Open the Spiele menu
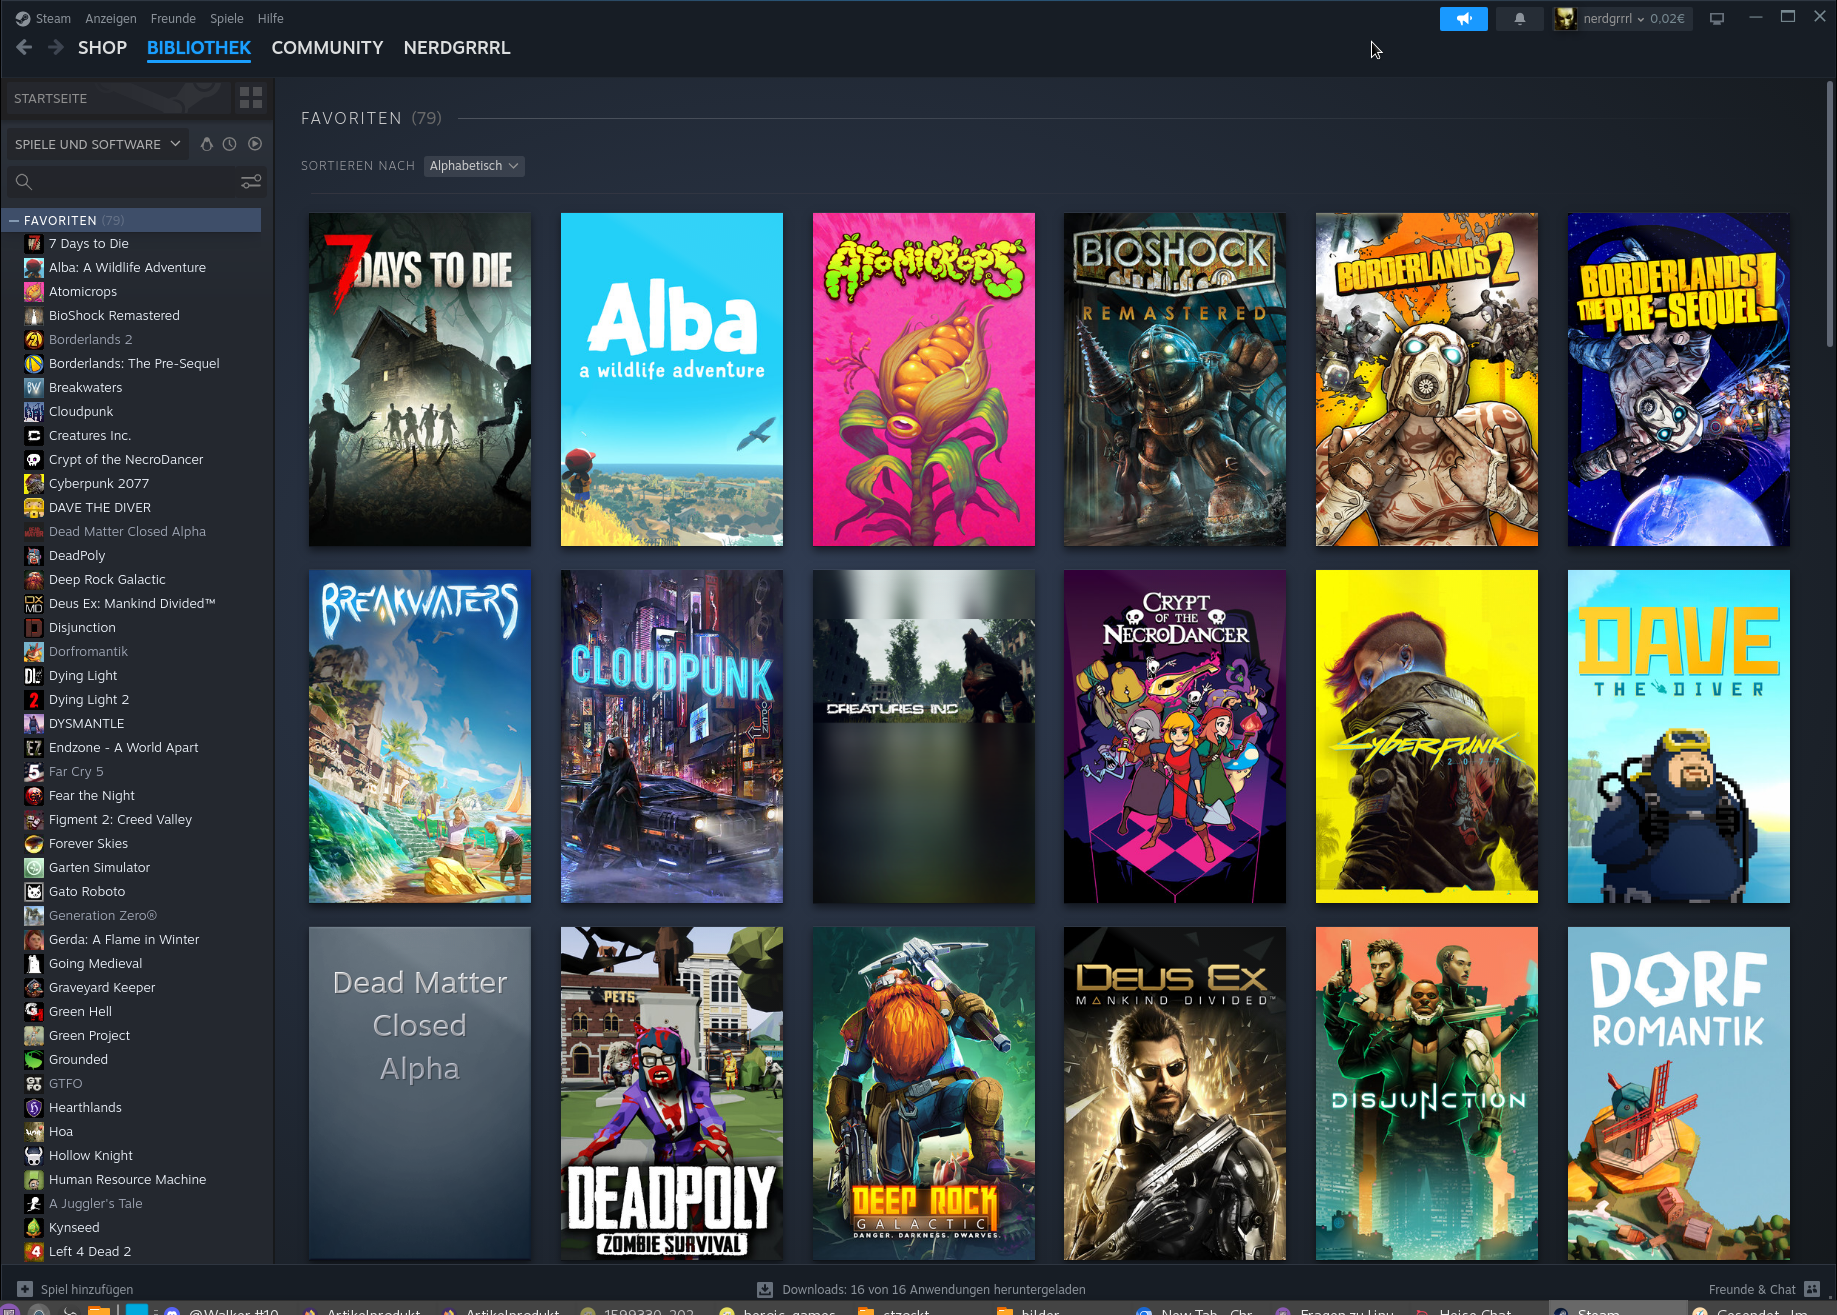This screenshot has width=1837, height=1315. [227, 18]
